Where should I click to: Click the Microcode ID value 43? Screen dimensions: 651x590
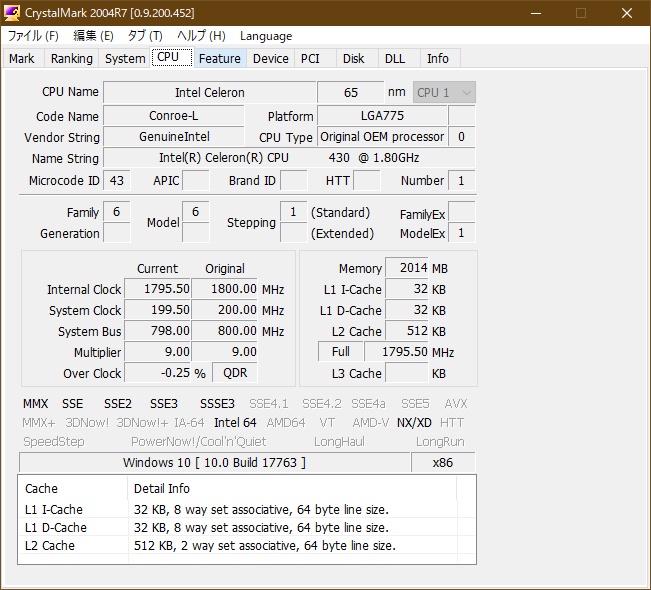click(117, 181)
